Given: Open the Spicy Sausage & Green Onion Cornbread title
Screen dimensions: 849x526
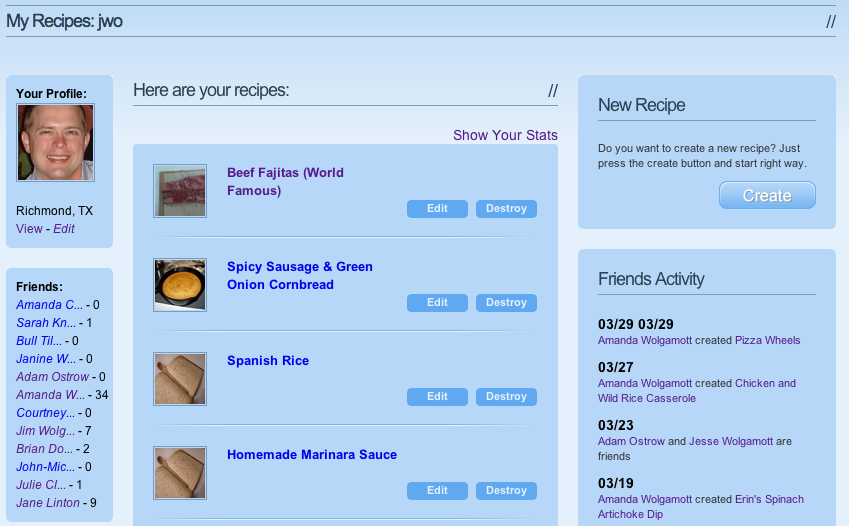Looking at the screenshot, I should click(300, 276).
